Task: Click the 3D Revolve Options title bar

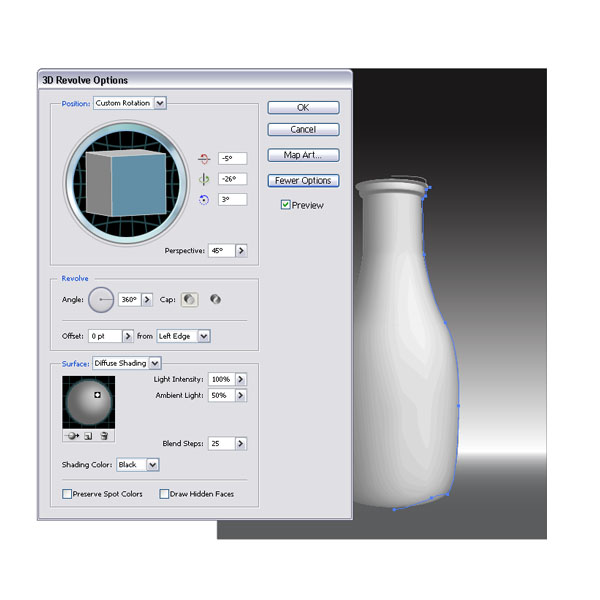Action: pos(195,80)
